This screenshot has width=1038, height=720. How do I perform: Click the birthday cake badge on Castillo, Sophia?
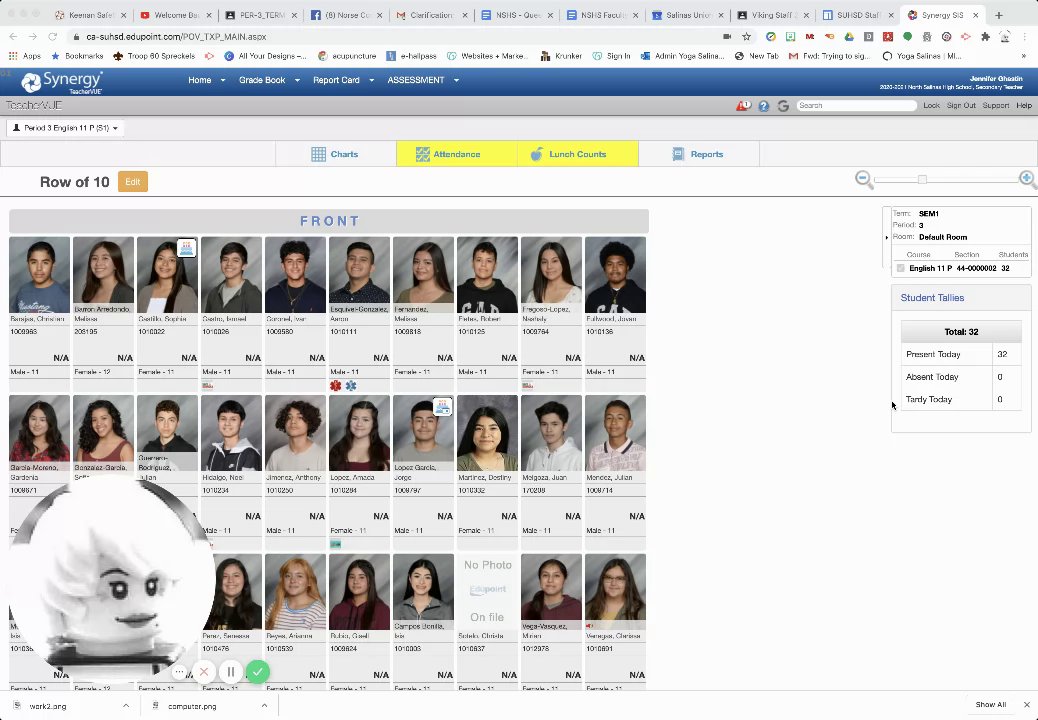(186, 248)
